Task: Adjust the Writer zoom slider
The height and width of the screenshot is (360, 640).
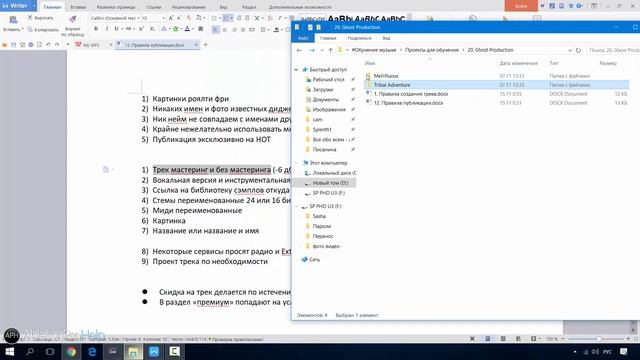Action: pyautogui.click(x=598, y=339)
